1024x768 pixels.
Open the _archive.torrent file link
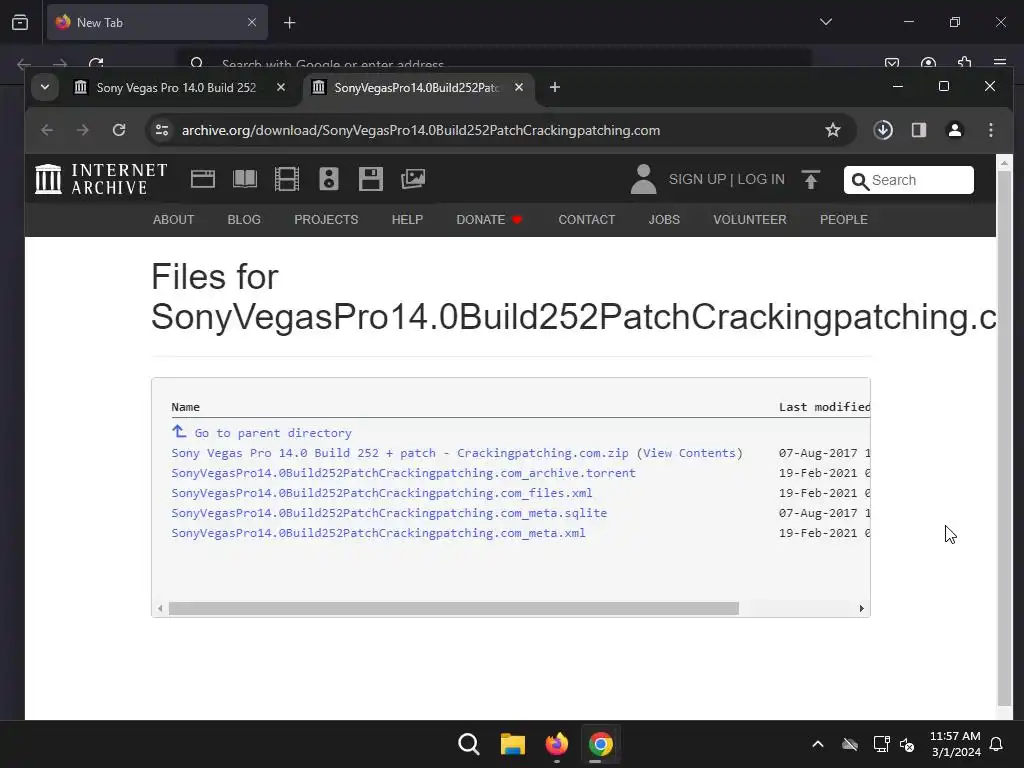pos(404,473)
